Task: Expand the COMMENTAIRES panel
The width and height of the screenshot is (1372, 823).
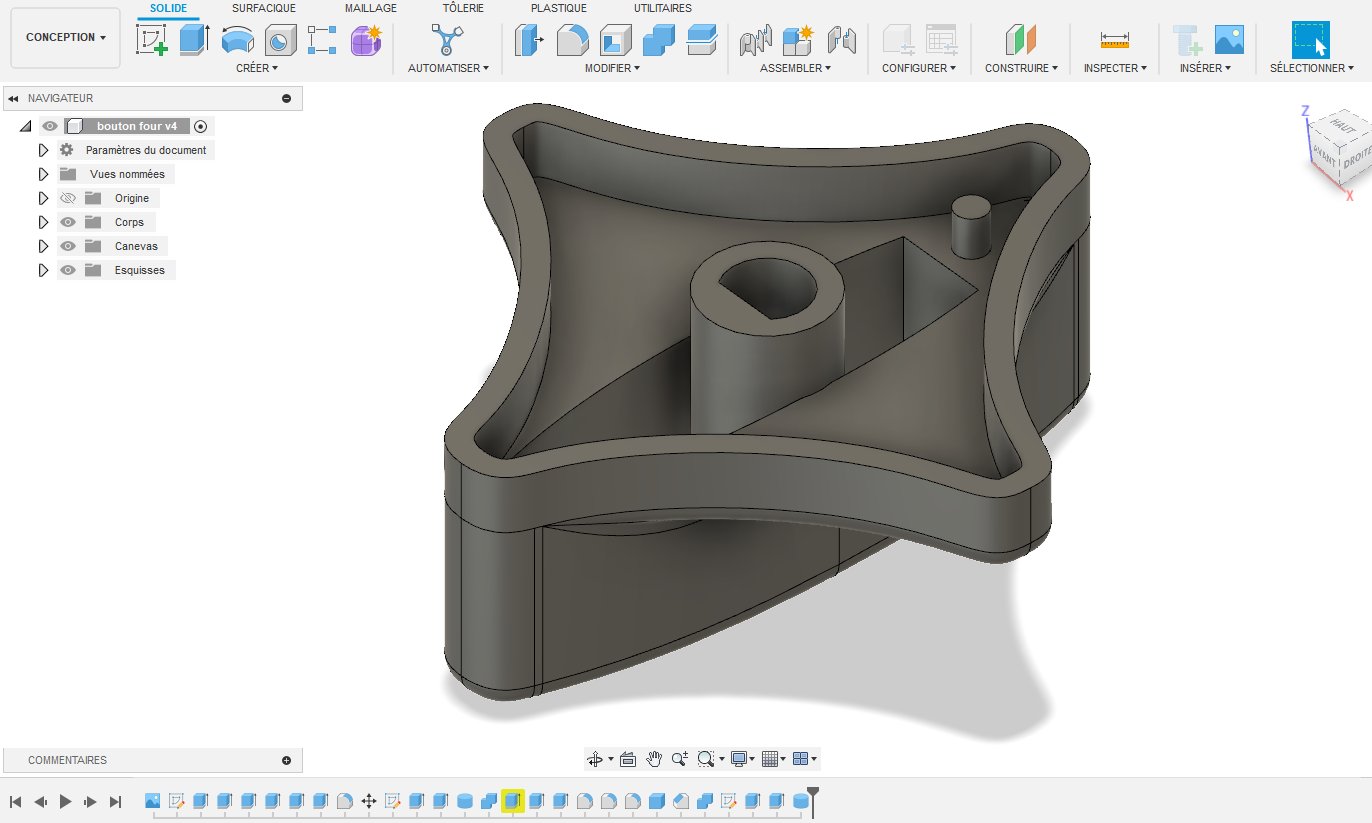Action: coord(286,760)
